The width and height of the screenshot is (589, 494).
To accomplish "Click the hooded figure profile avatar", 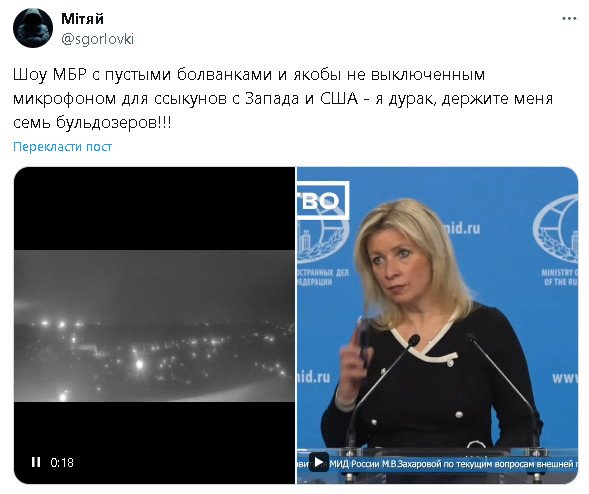I will 33,28.
